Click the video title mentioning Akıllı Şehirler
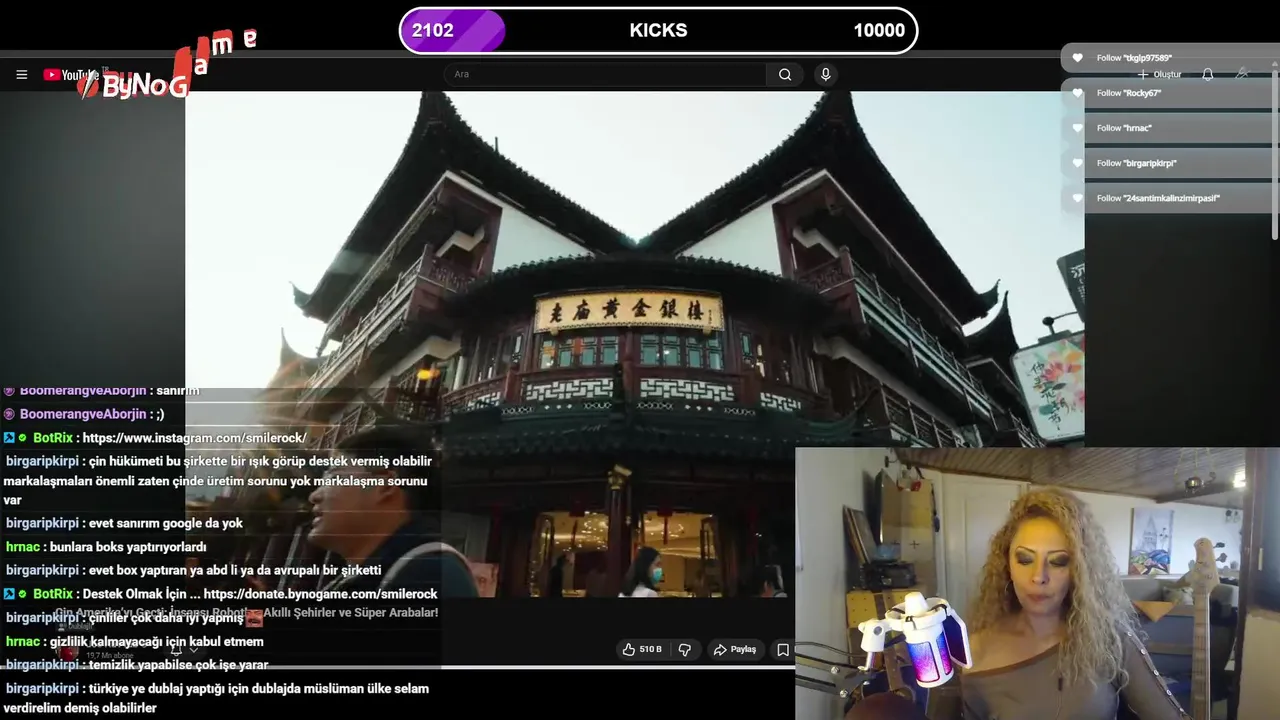This screenshot has height=720, width=1280. coord(247,612)
